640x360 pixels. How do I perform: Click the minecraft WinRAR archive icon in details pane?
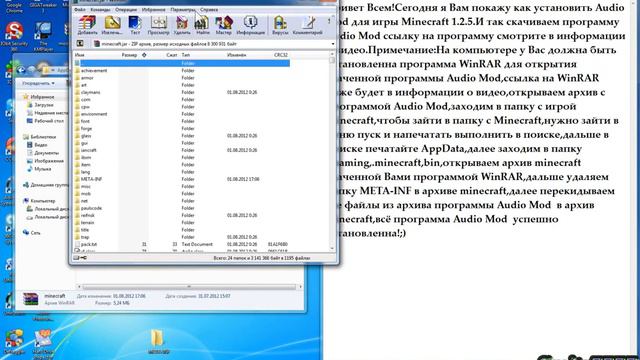[31, 299]
